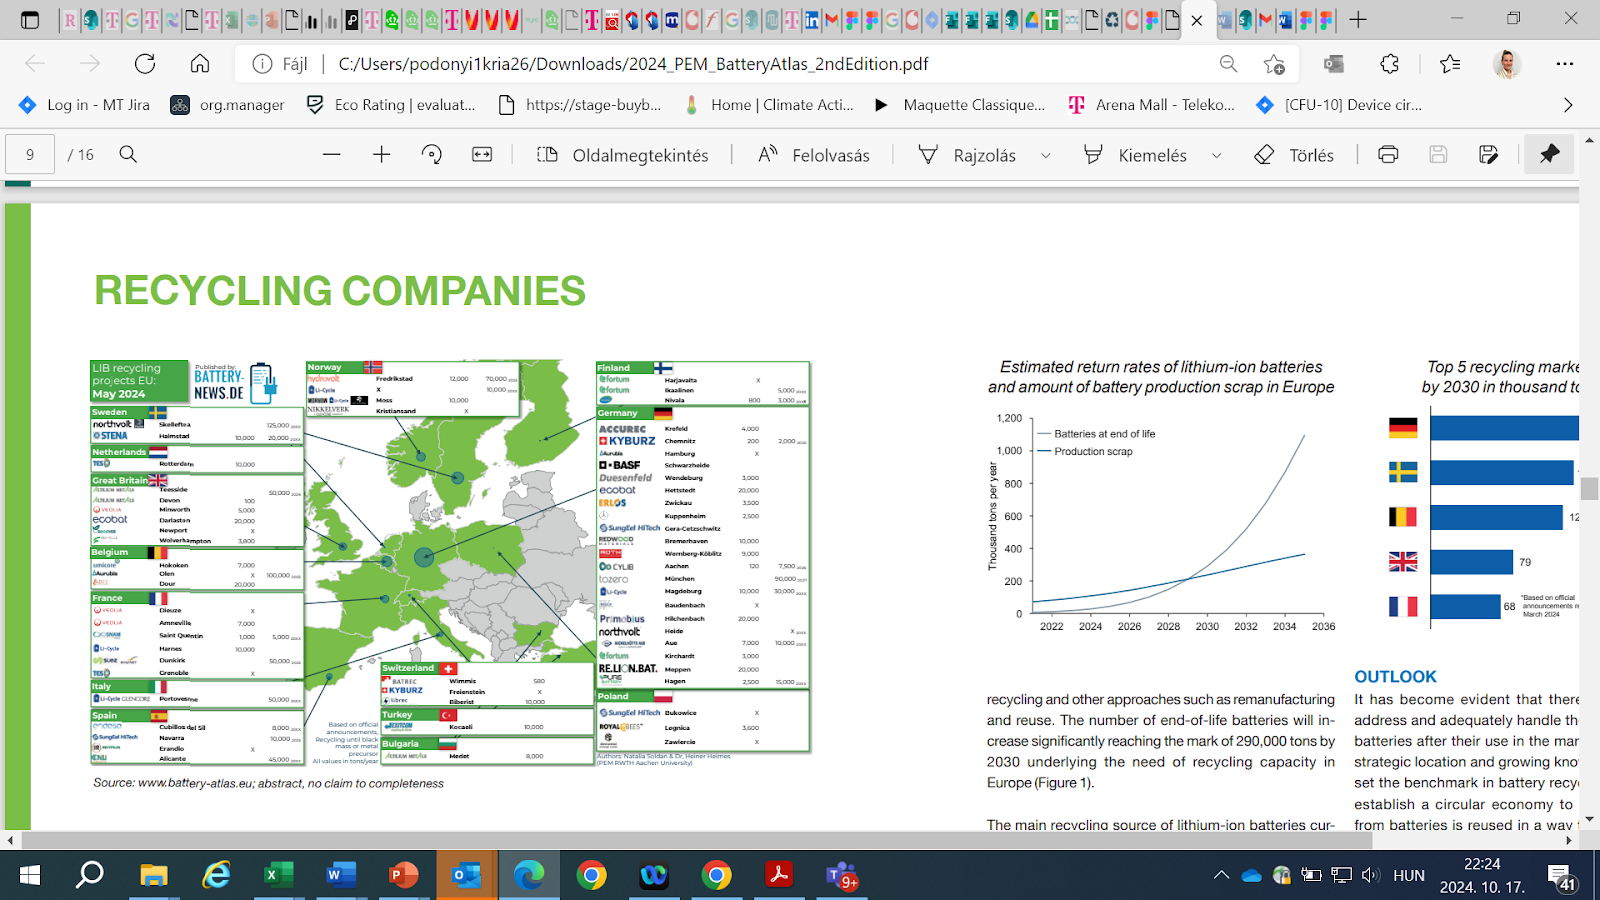Open Maquette Classique bookmark

959,104
